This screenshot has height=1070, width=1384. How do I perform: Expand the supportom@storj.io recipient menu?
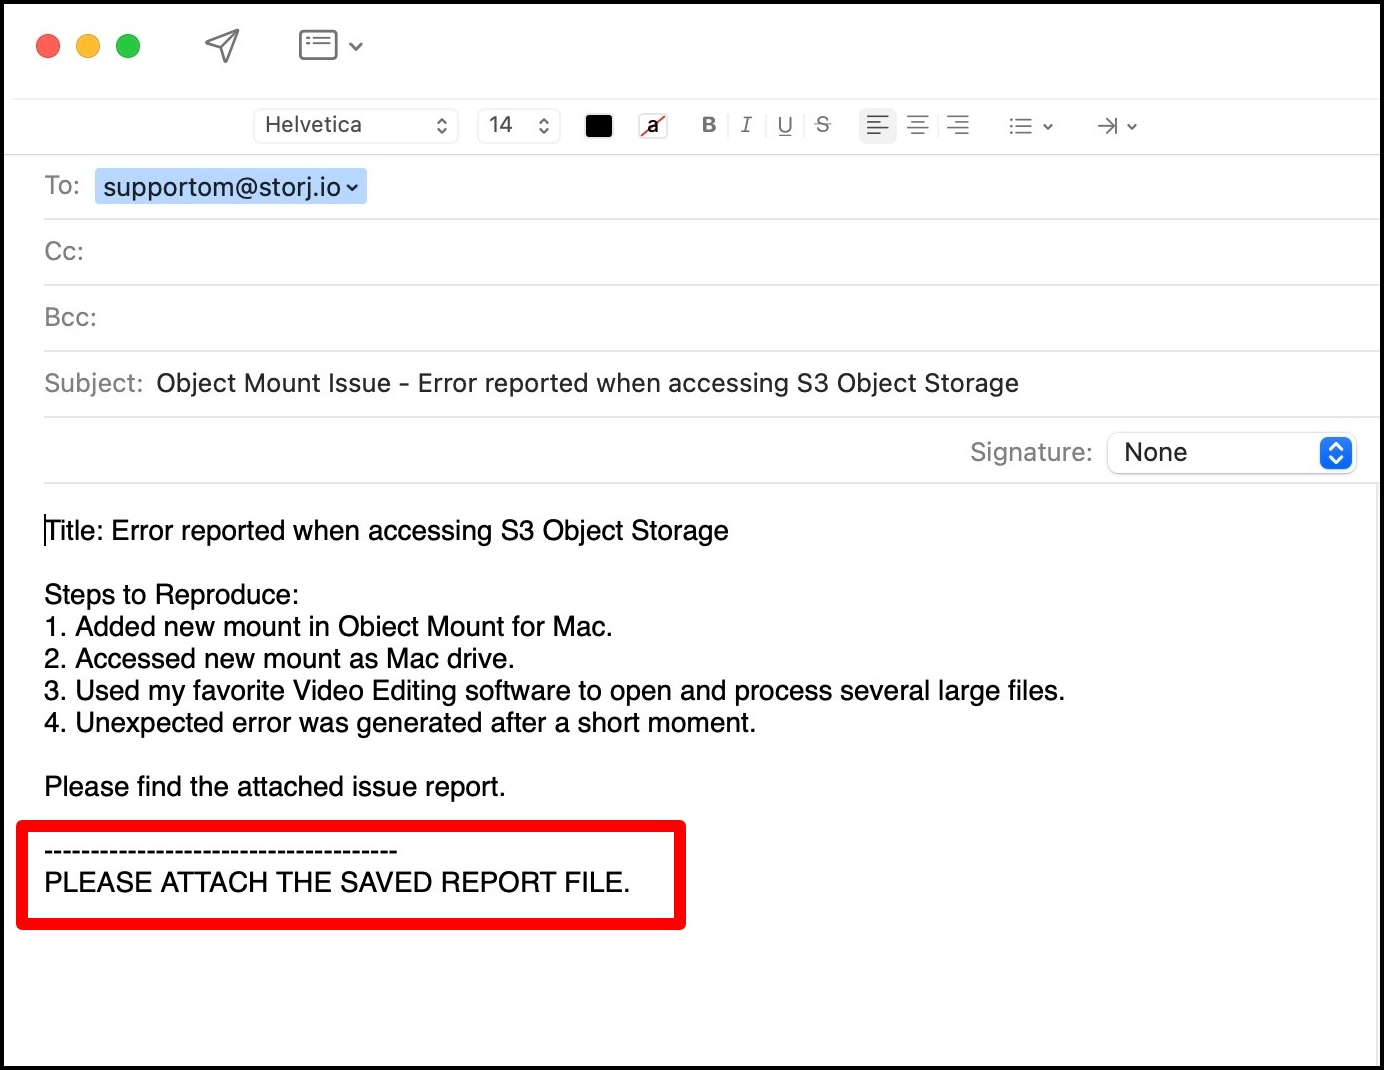[352, 187]
